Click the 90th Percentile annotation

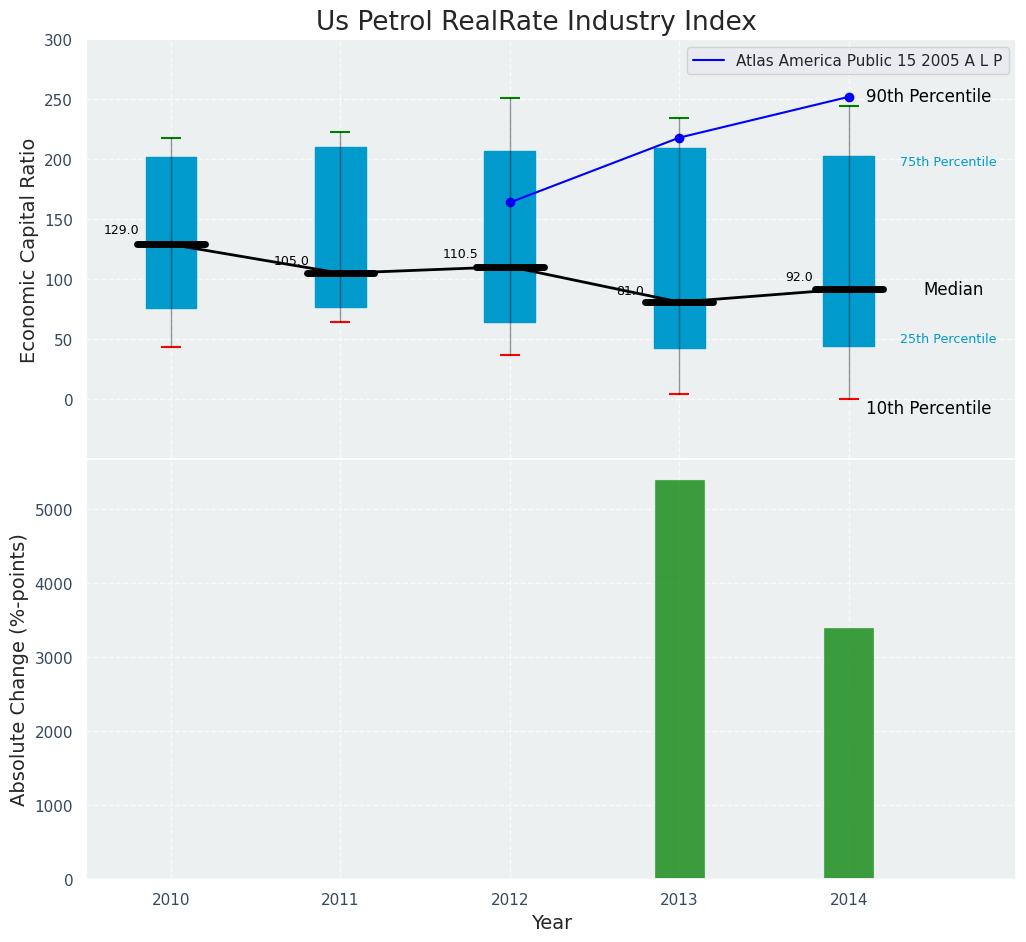click(x=928, y=97)
